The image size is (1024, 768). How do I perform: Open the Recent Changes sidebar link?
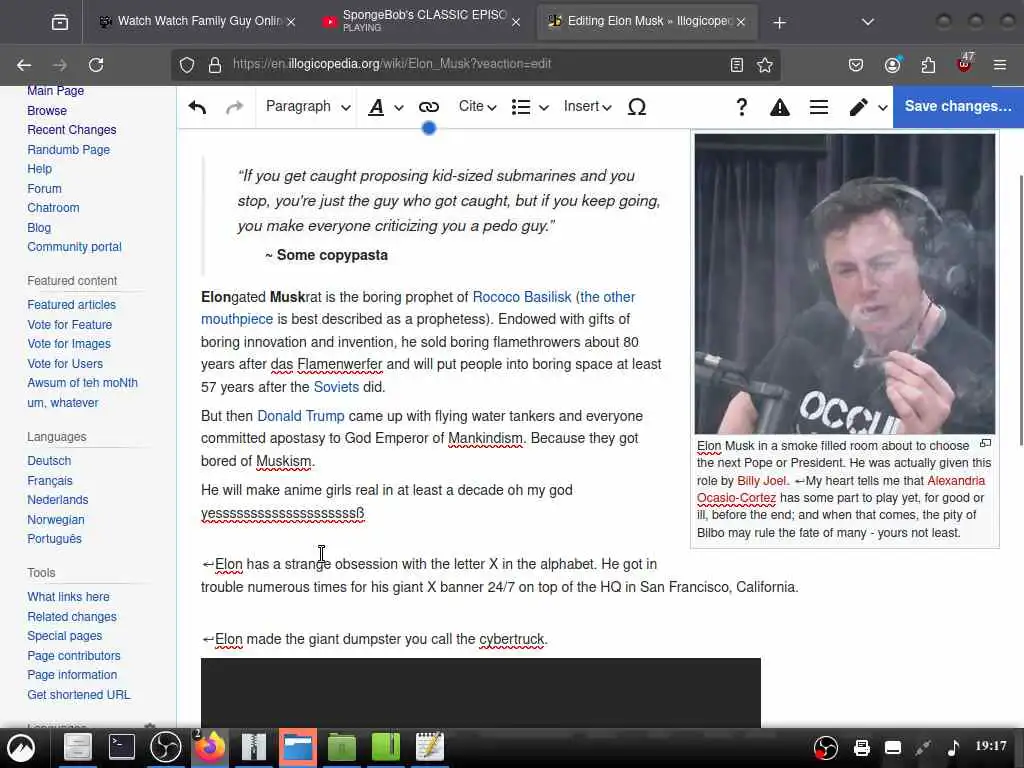[72, 130]
